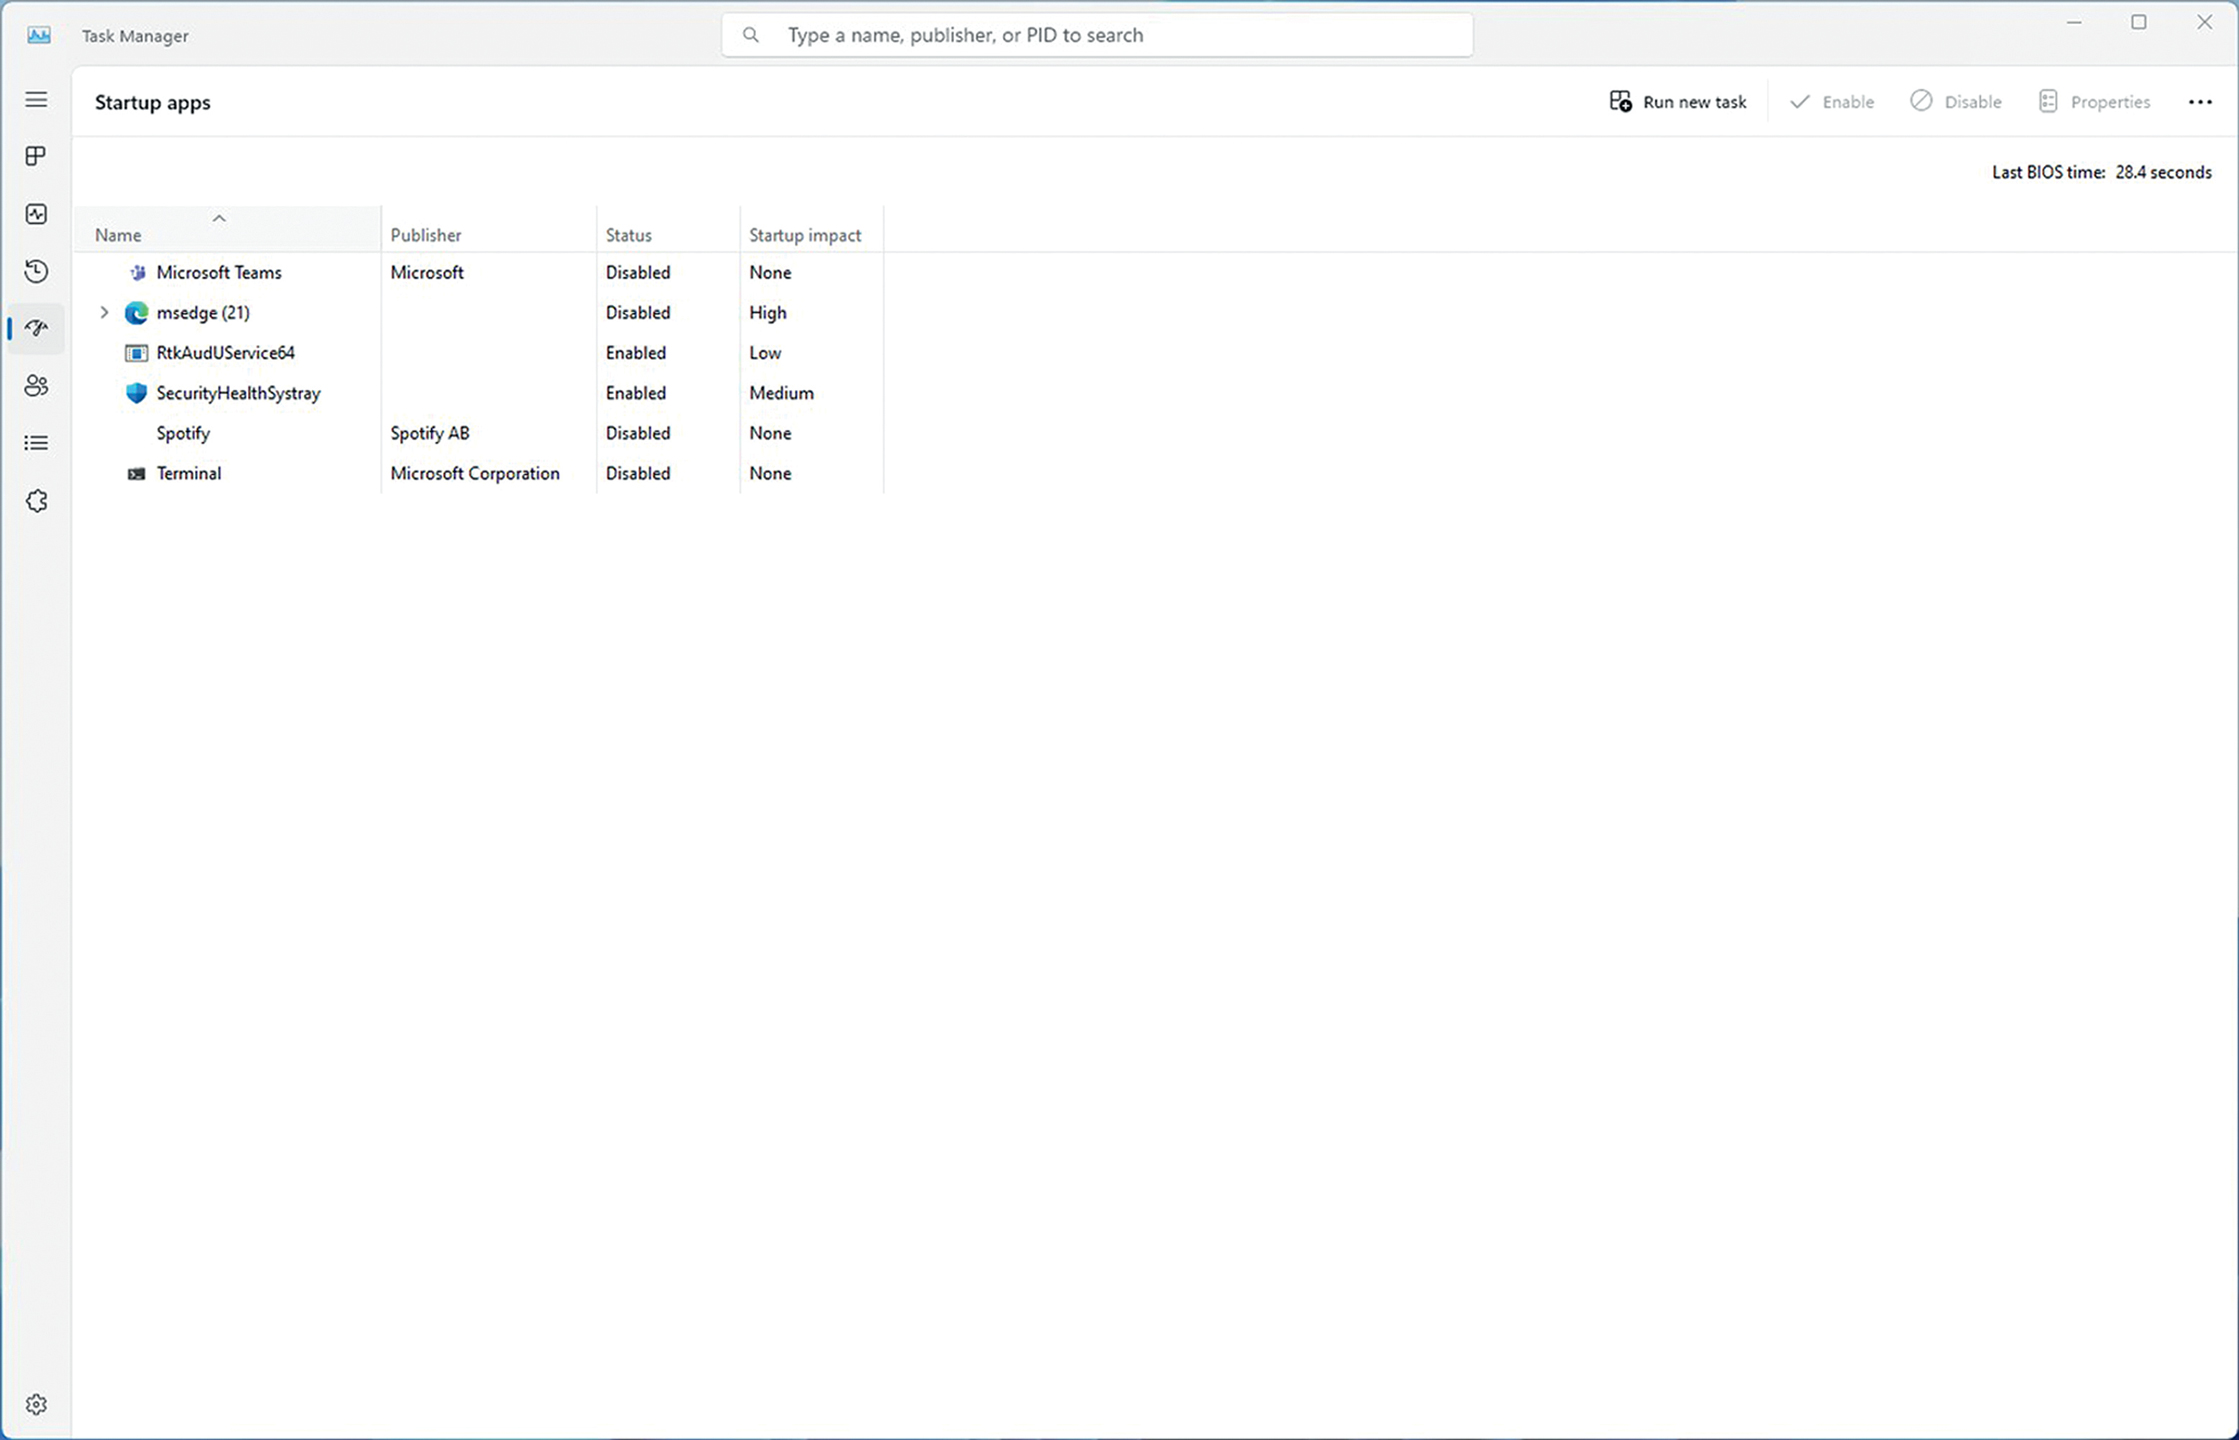Click the Microsoft Teams icon
The width and height of the screenshot is (2239, 1440).
pyautogui.click(x=137, y=272)
